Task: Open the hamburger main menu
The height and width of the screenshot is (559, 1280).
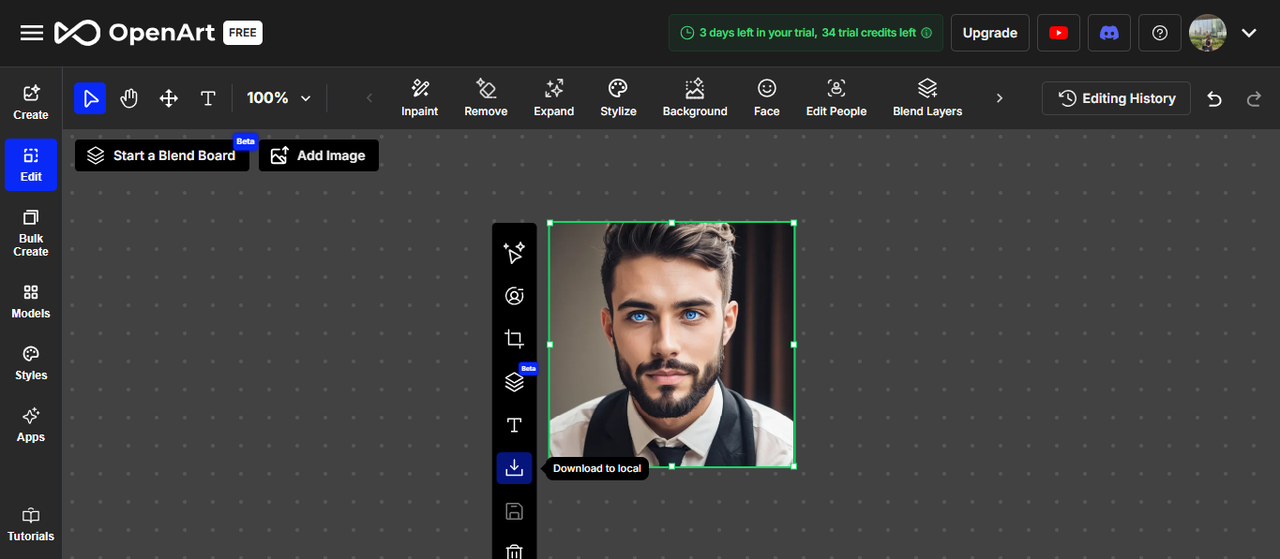Action: [x=32, y=33]
